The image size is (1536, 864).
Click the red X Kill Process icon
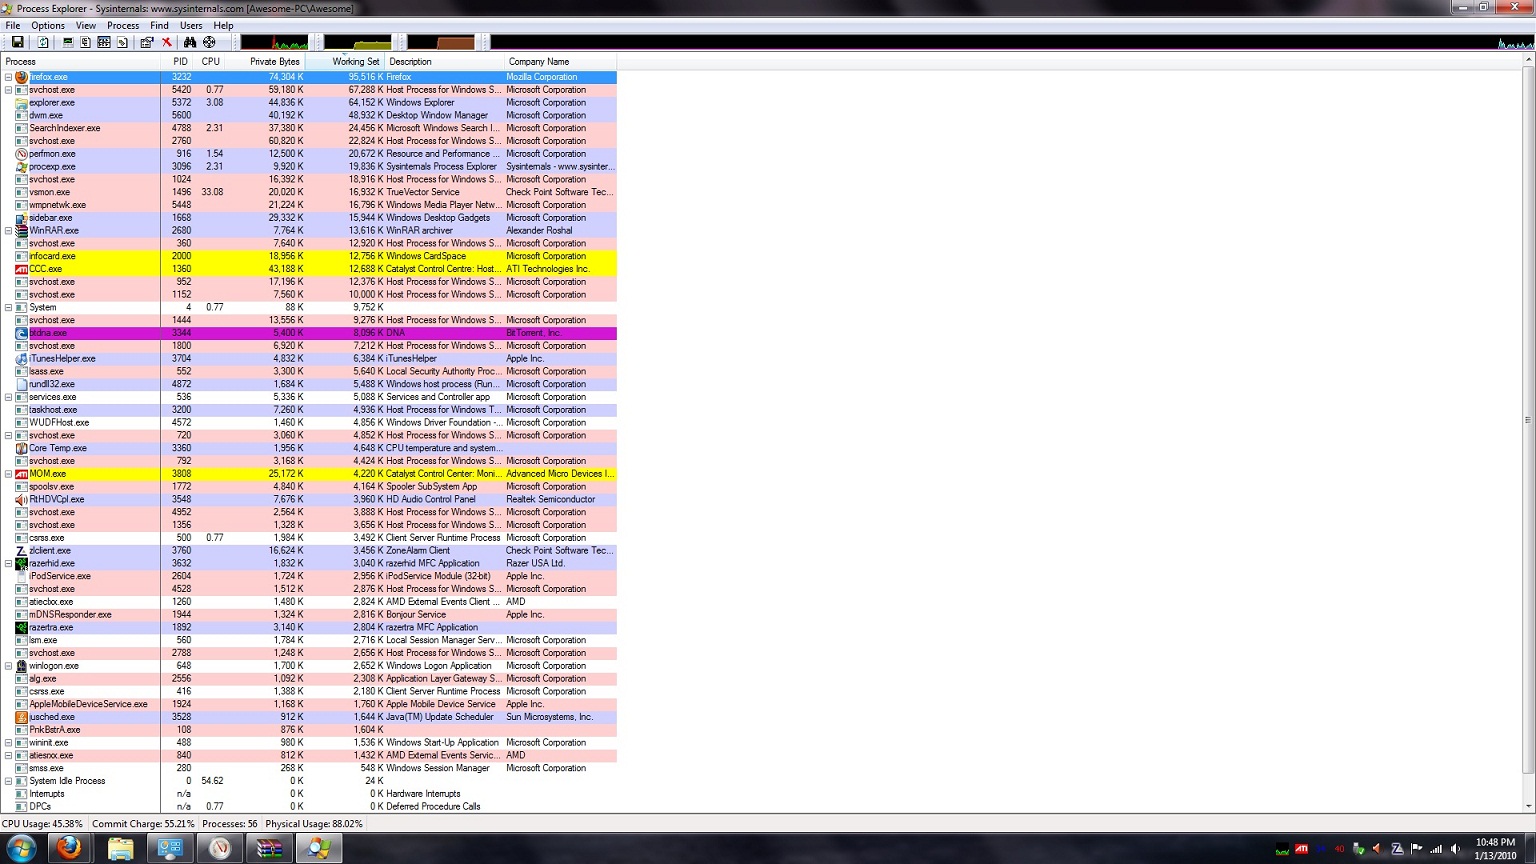[167, 42]
